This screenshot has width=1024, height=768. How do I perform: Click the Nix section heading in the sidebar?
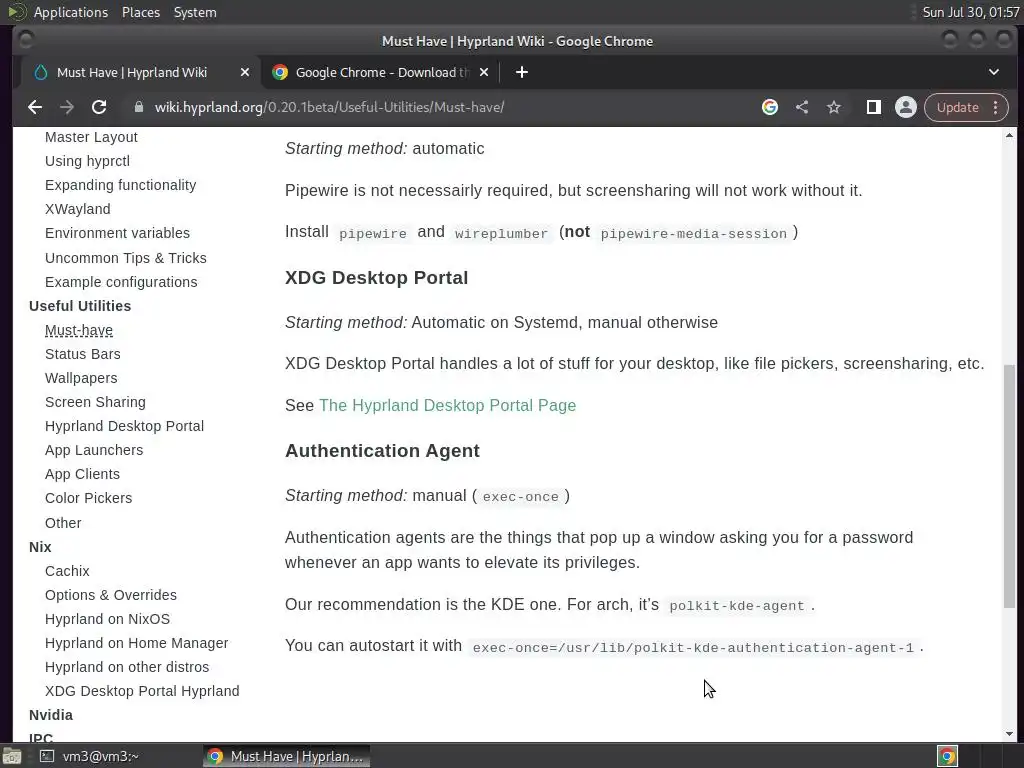coord(40,547)
